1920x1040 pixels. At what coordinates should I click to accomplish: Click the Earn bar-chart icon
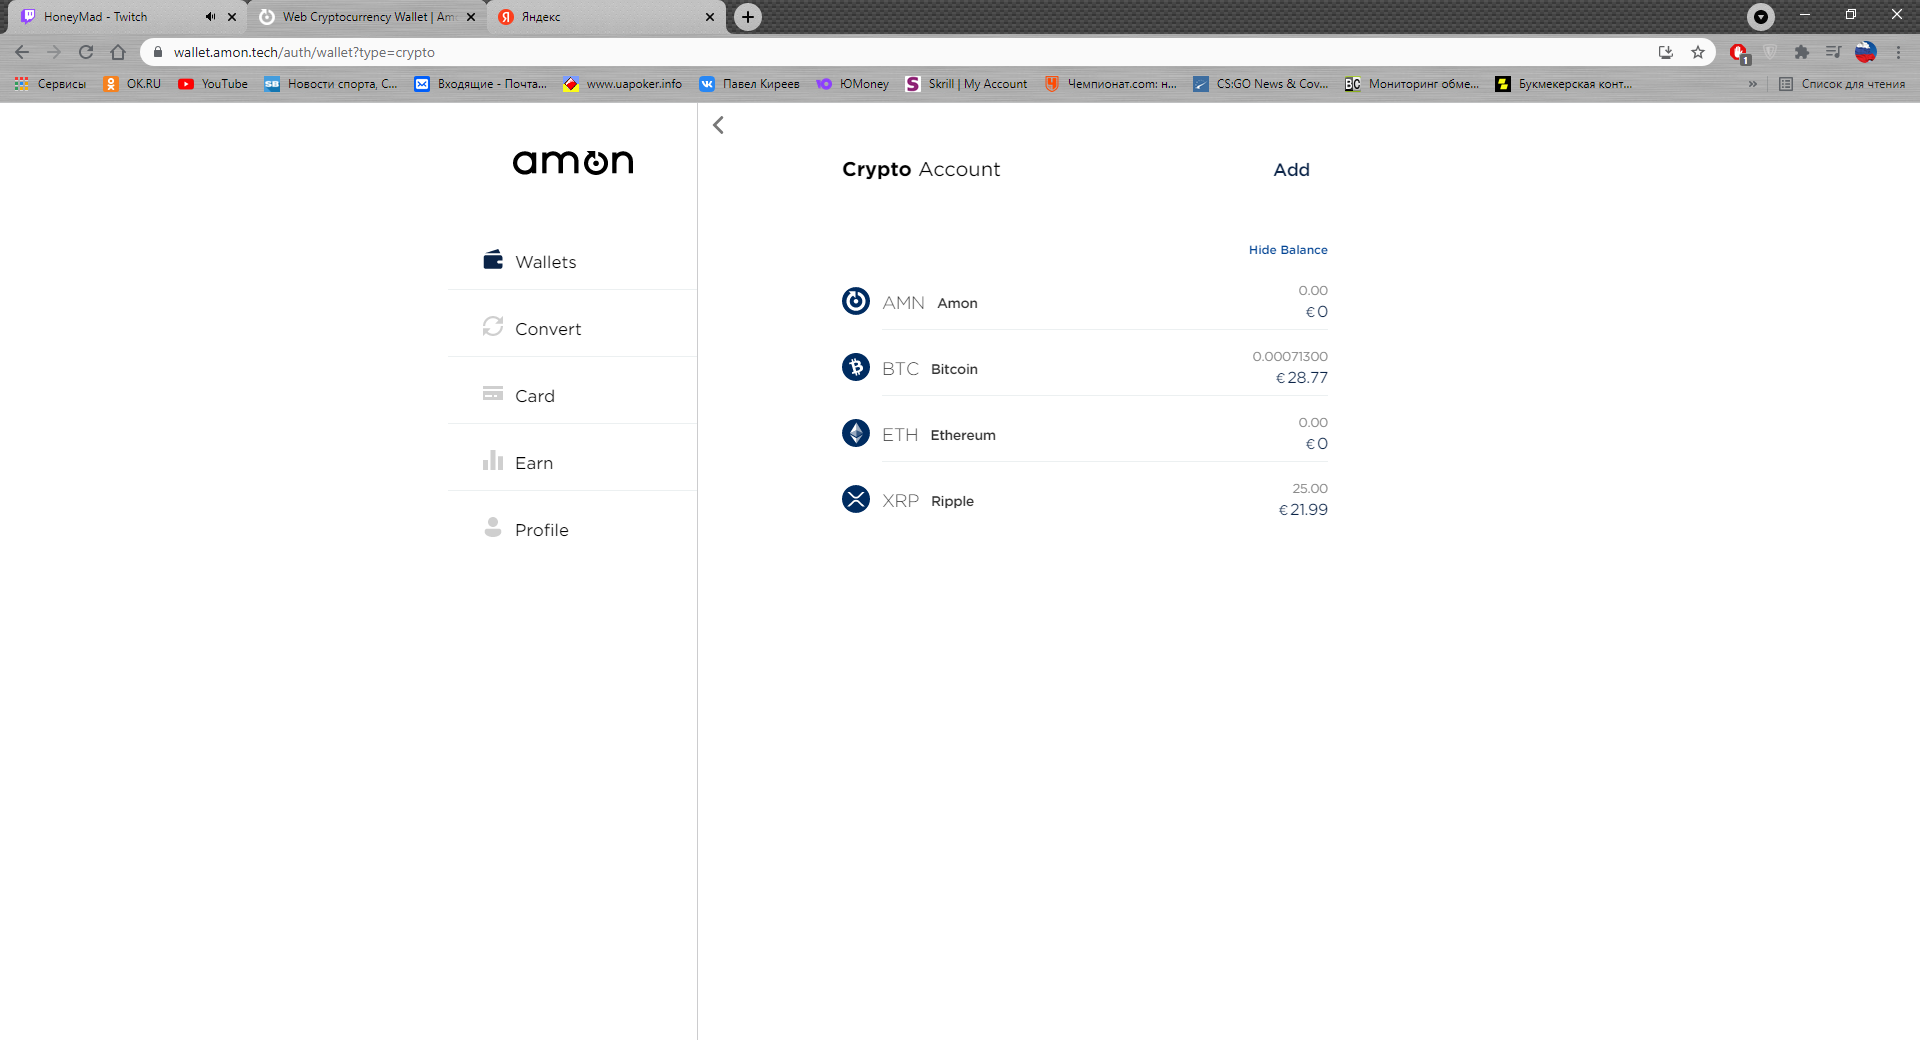pos(493,460)
